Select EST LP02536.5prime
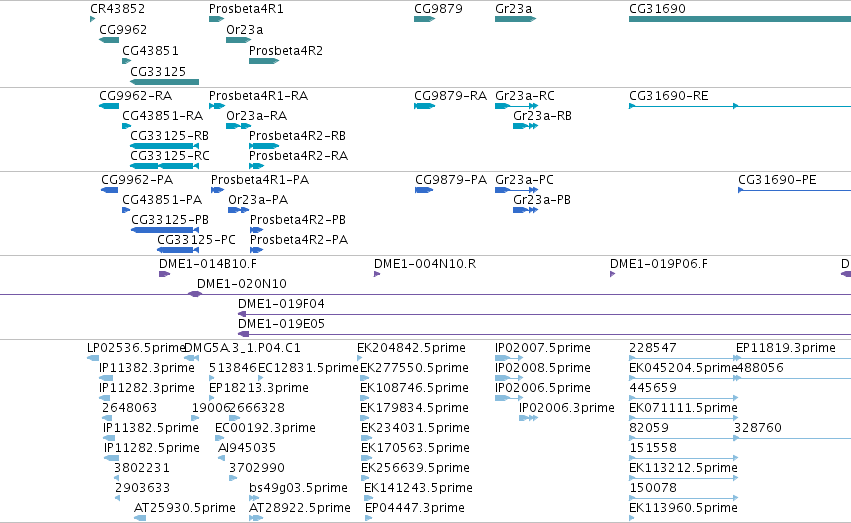851x523 pixels. 93,358
